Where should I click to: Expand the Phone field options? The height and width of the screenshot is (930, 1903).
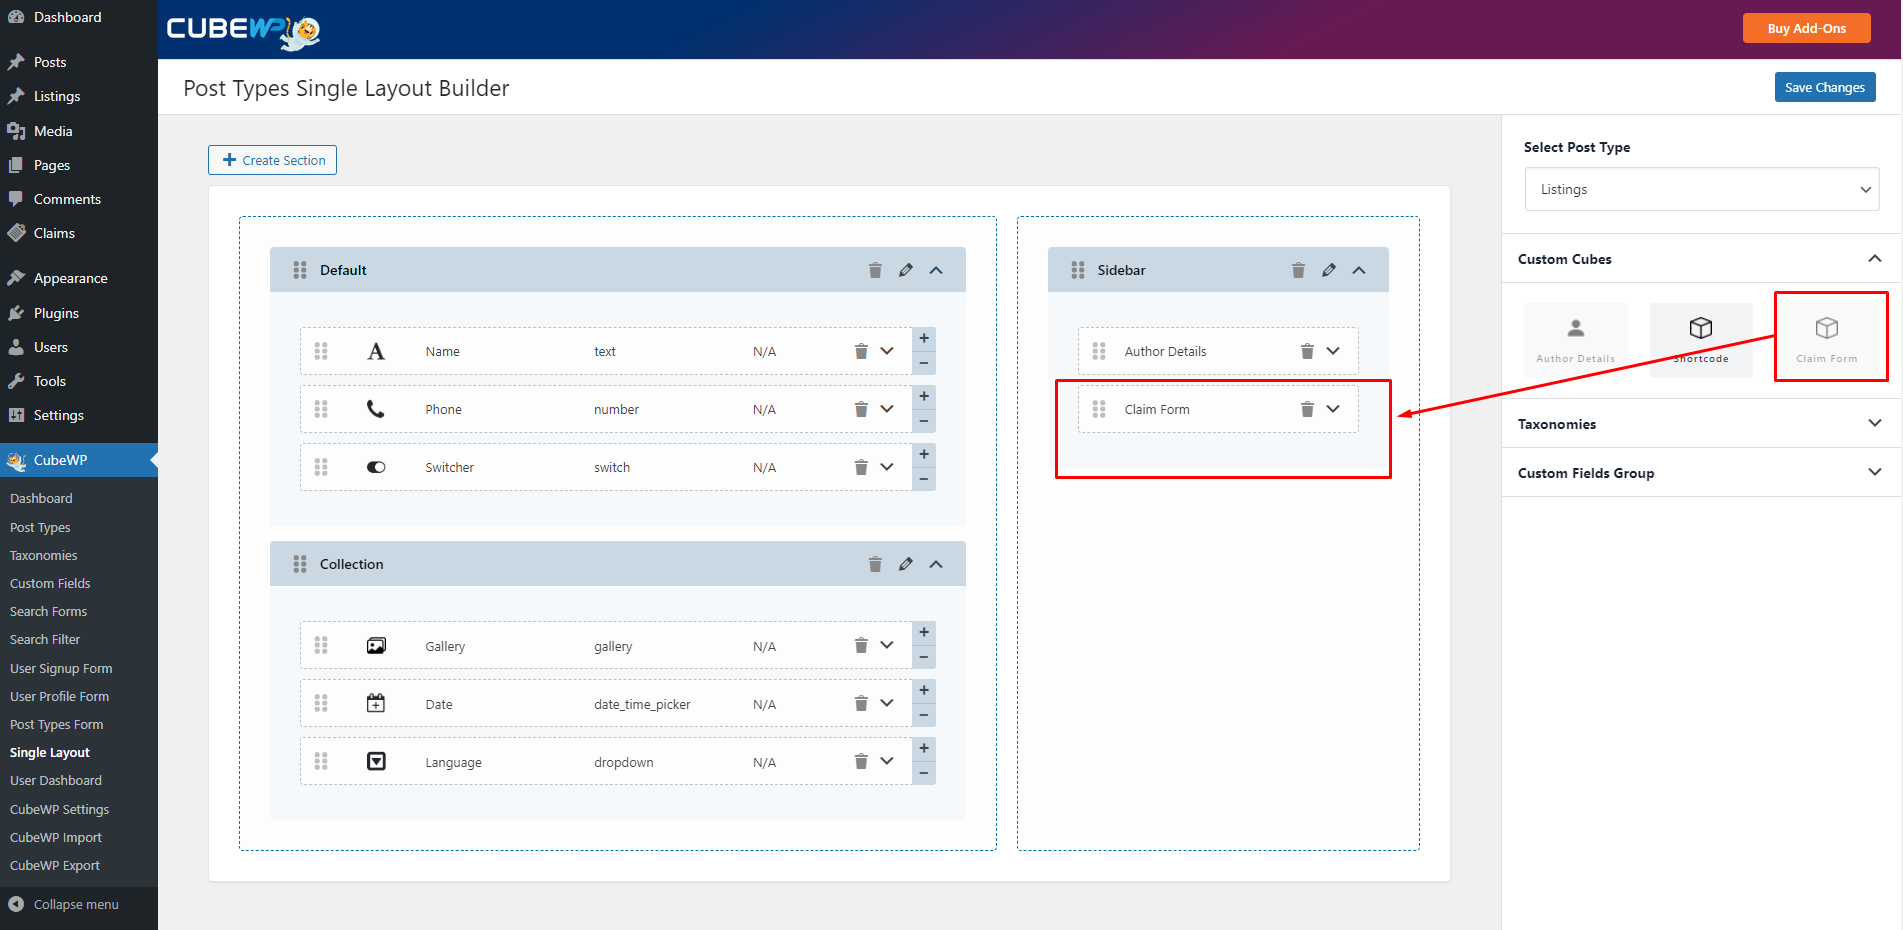887,409
